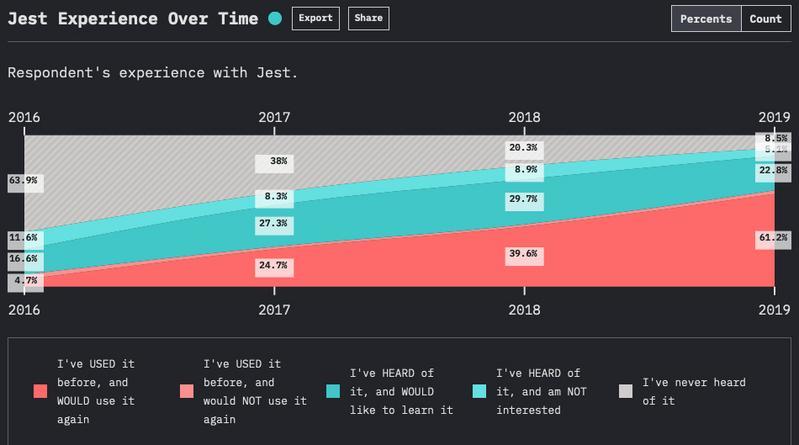Click the 24.7% data label at 2017
799x445 pixels.
coord(274,268)
